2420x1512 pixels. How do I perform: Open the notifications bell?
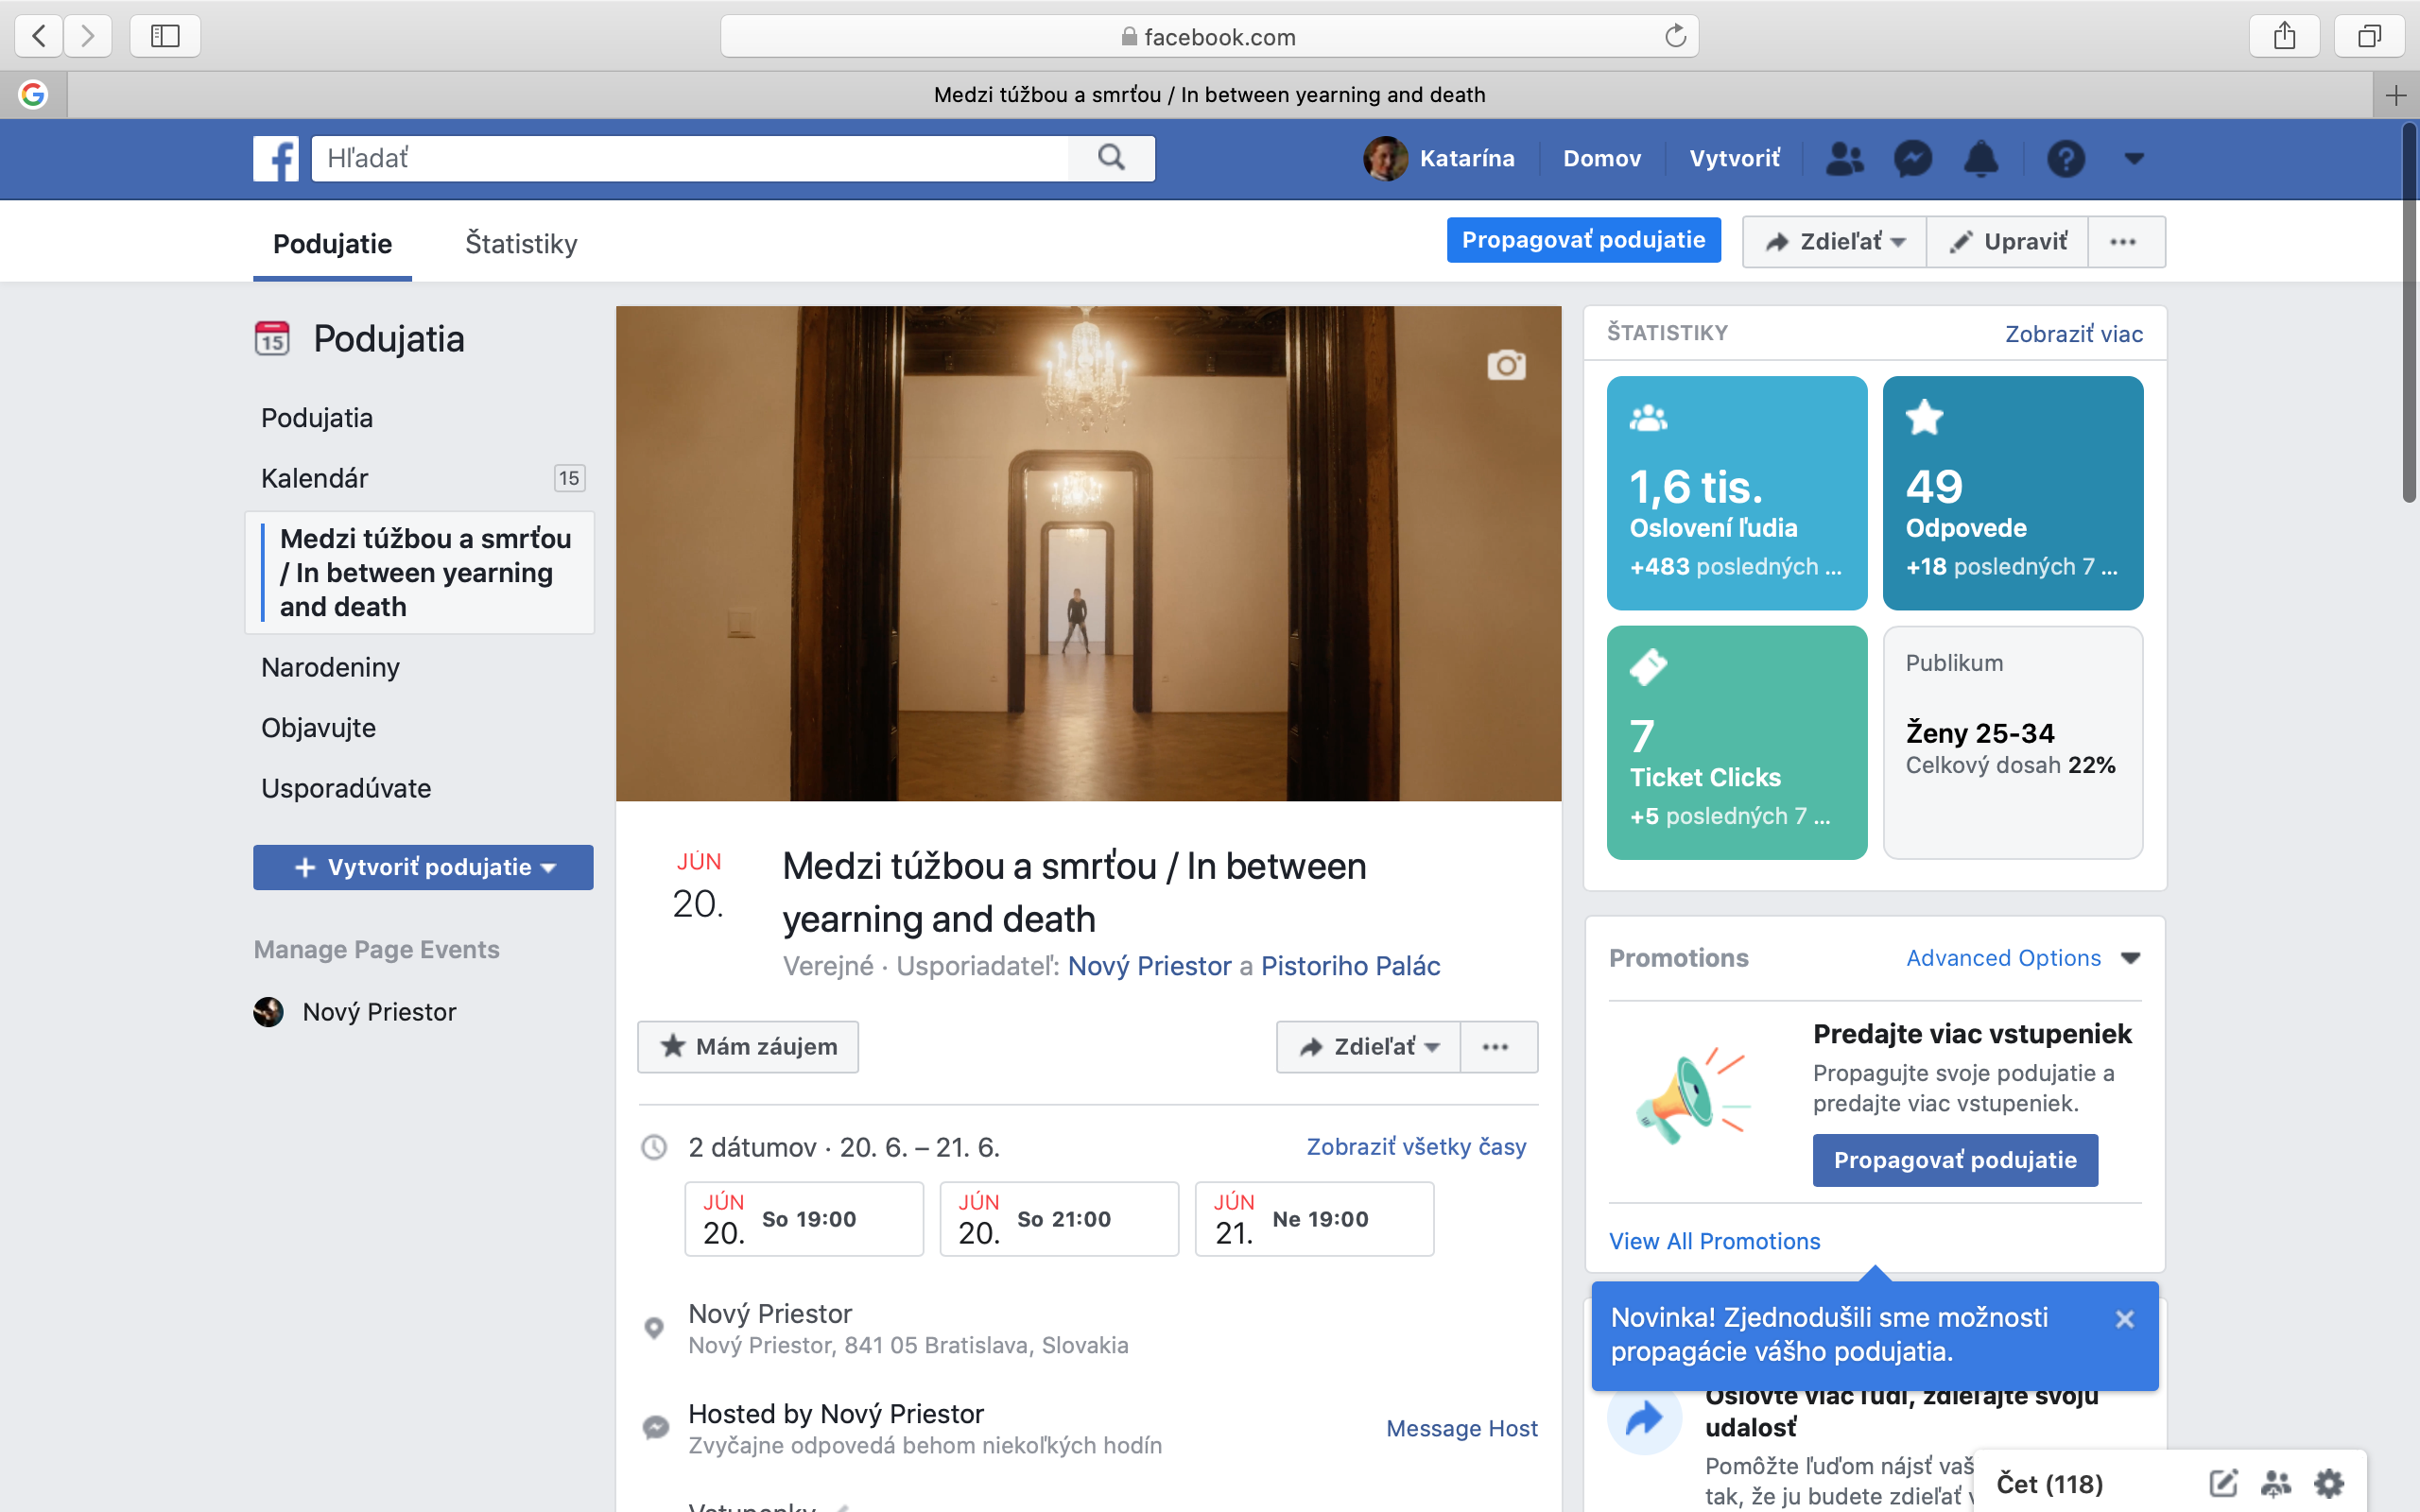point(1980,158)
